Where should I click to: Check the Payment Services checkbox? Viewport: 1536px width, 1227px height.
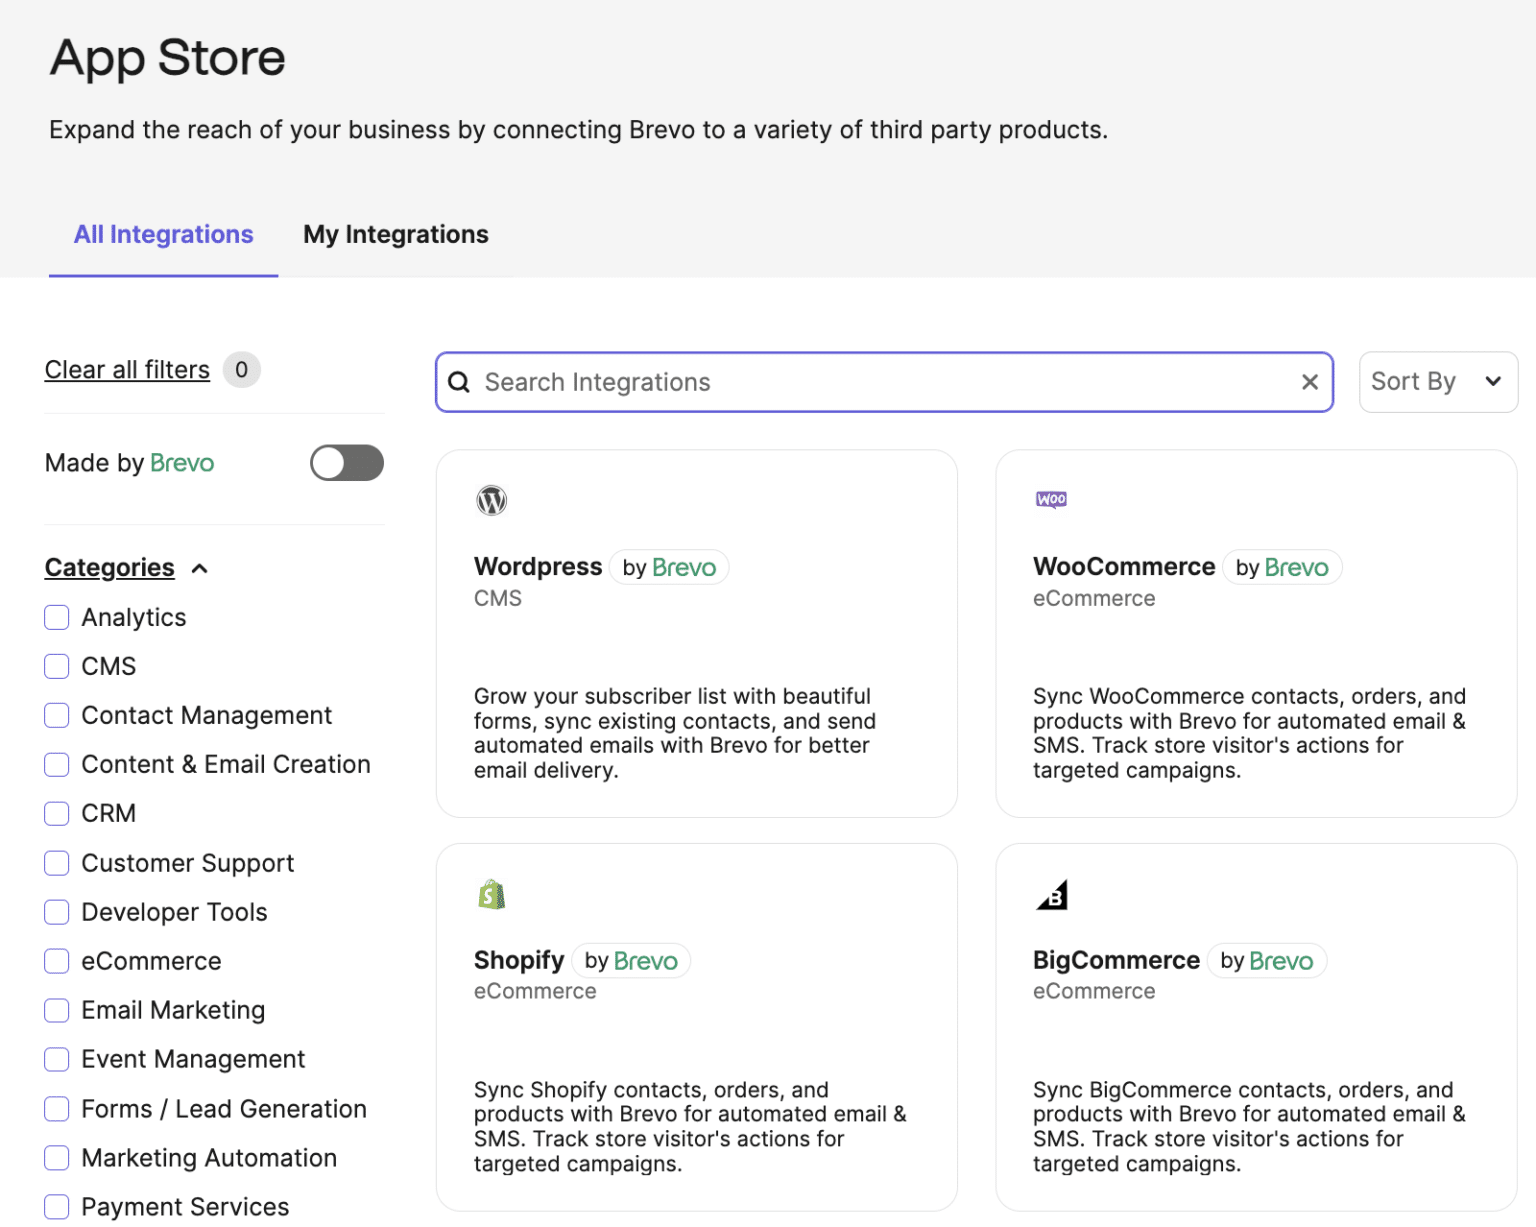[57, 1207]
